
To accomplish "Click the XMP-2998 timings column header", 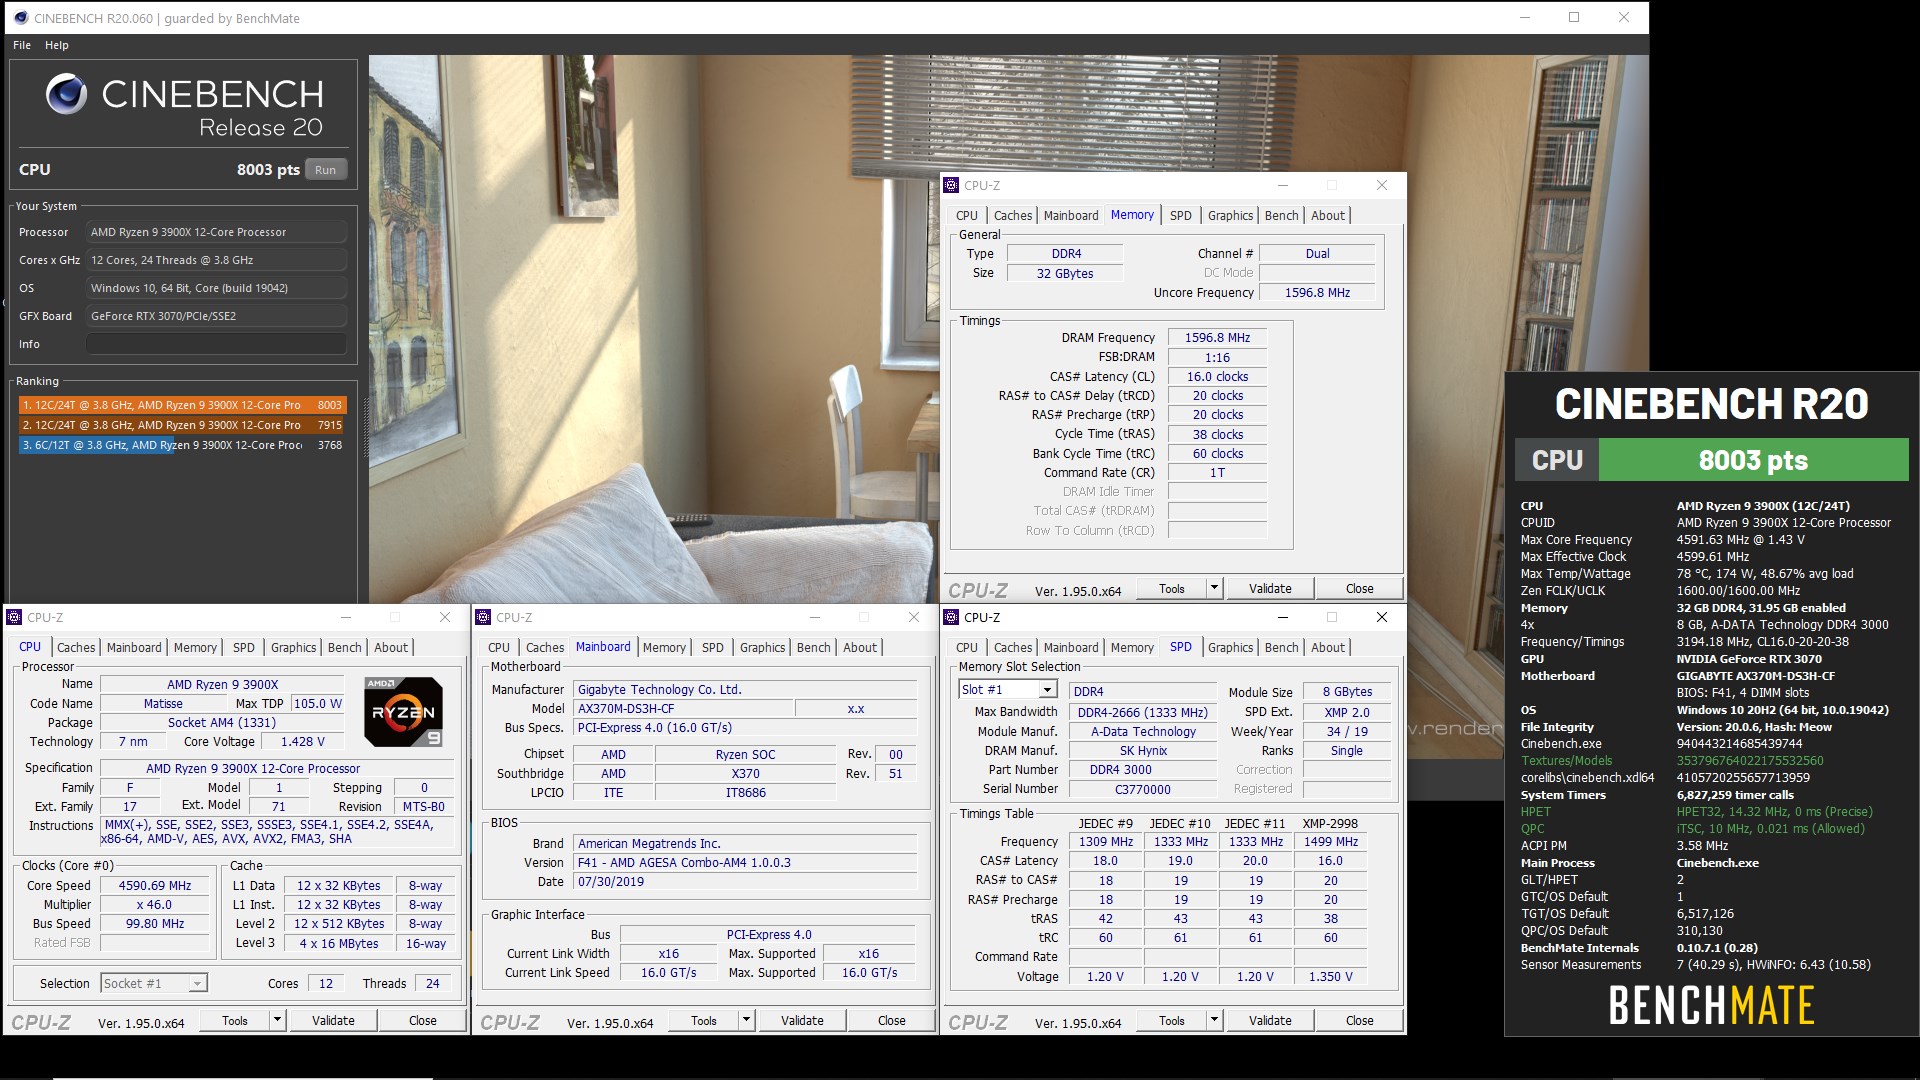I will (1330, 823).
